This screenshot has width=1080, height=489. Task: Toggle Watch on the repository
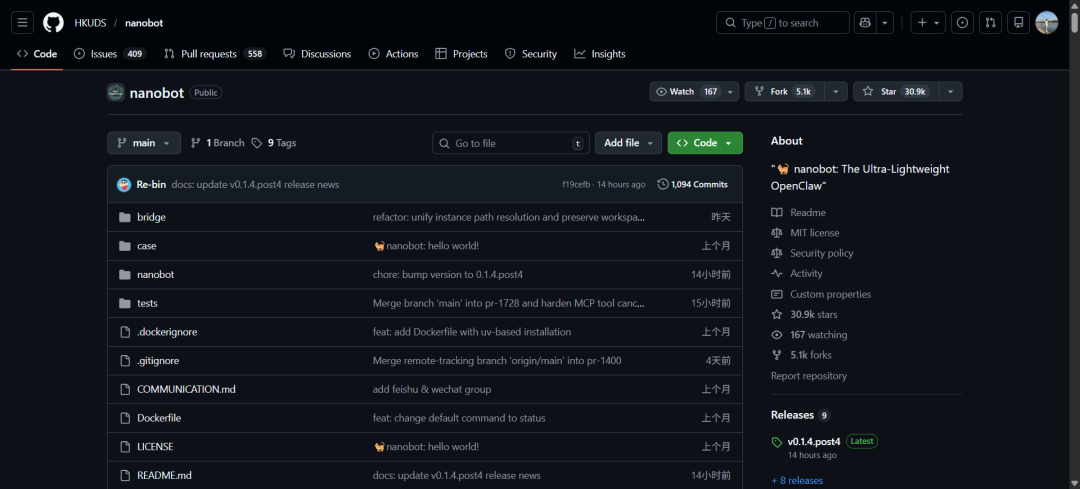(687, 91)
